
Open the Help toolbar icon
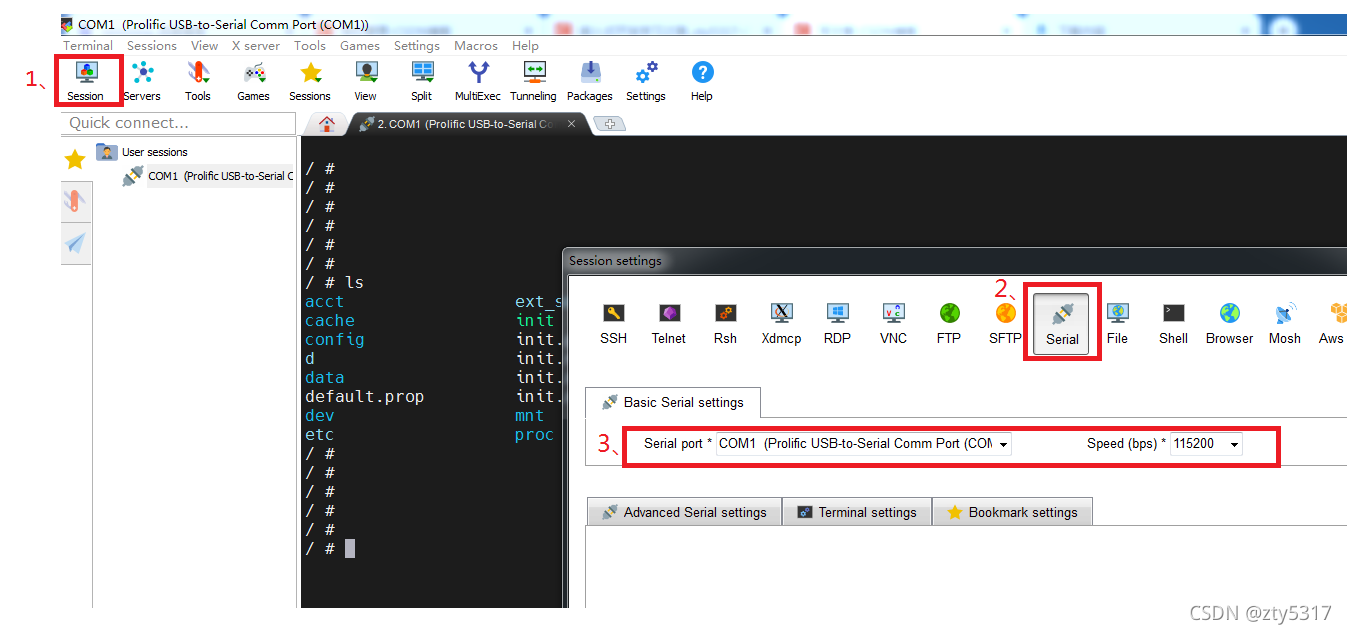coord(702,81)
